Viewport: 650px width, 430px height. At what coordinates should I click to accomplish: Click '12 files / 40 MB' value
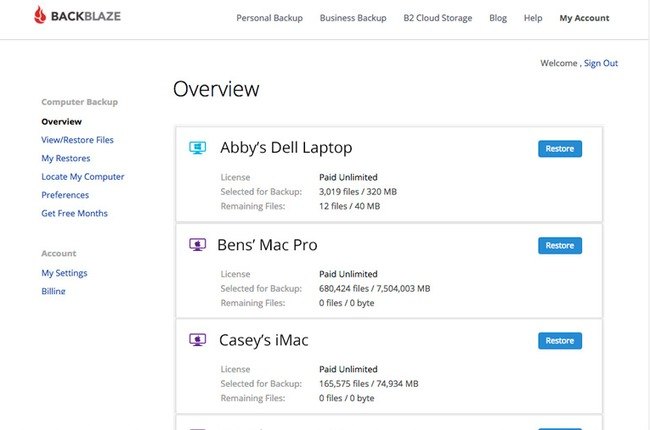click(x=349, y=206)
